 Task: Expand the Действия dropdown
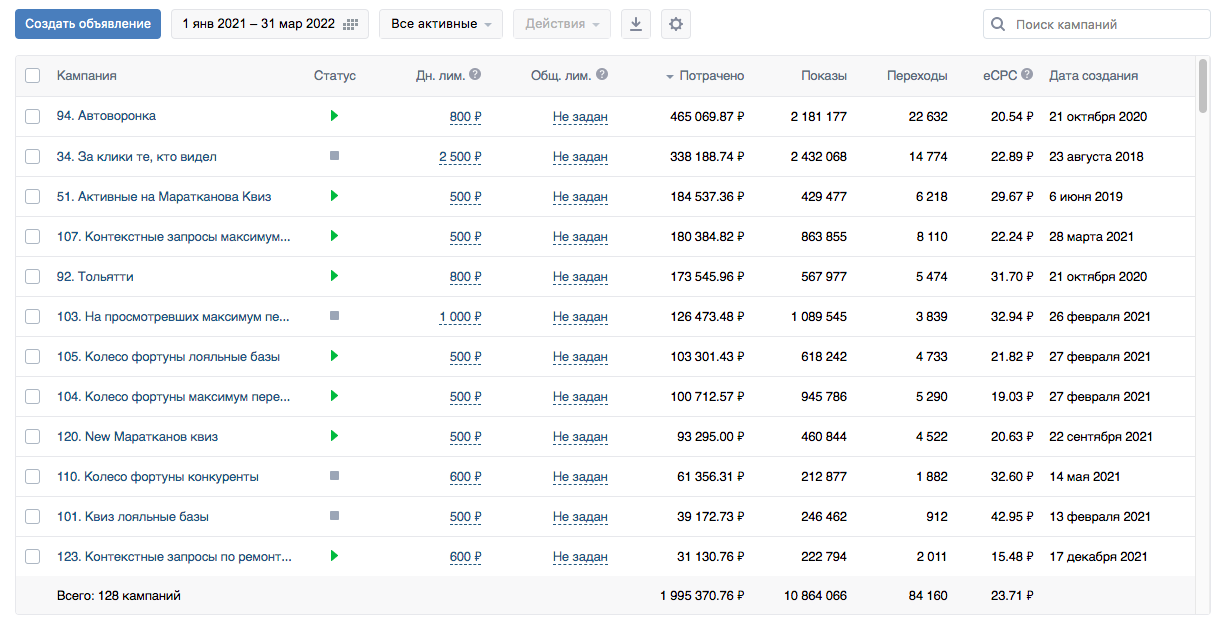[x=561, y=24]
